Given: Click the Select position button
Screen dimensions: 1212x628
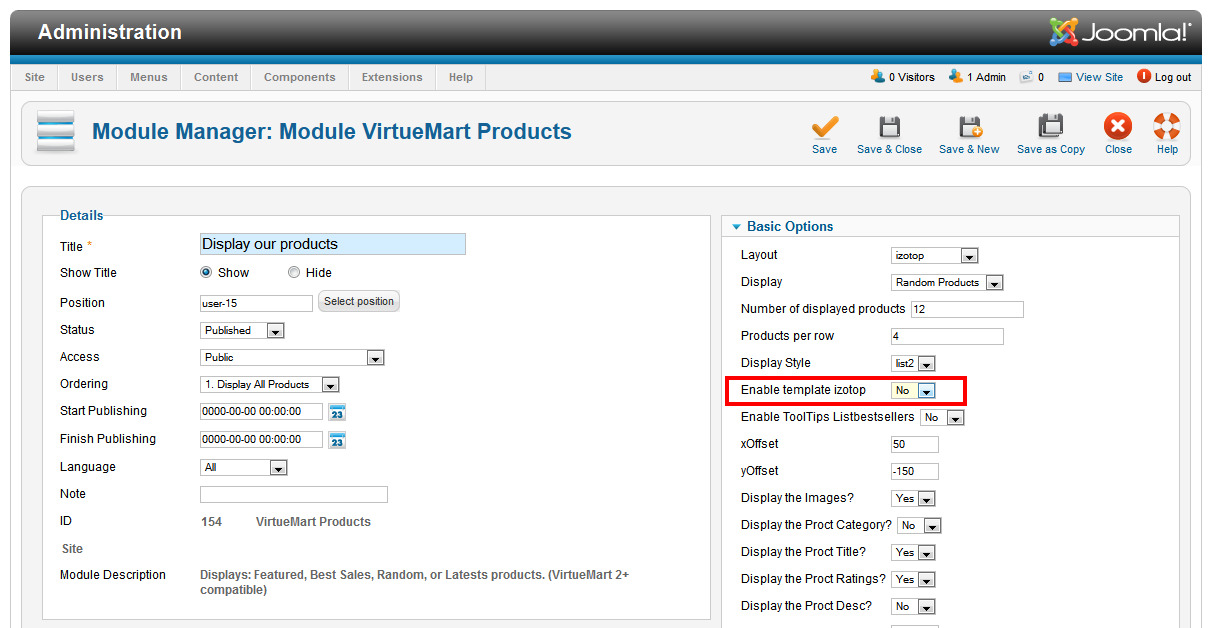Looking at the screenshot, I should 359,301.
